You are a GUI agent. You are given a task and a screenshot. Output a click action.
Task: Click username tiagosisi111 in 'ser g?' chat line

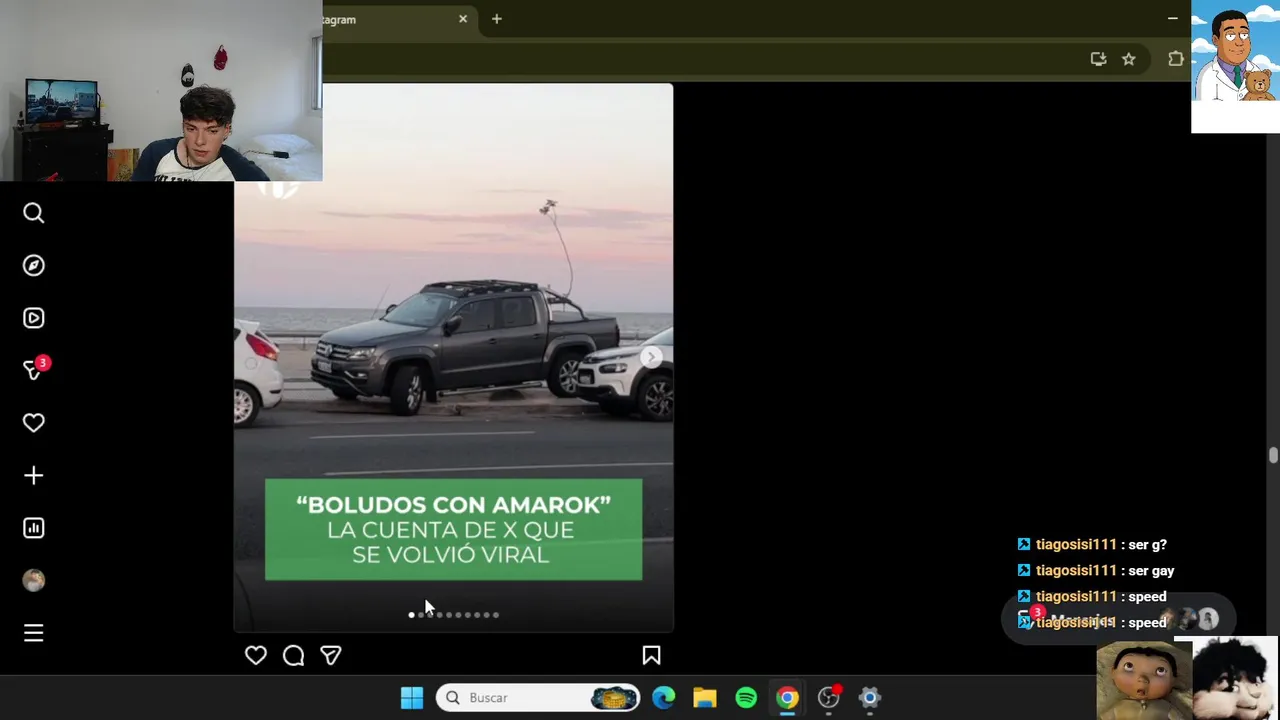click(1076, 545)
